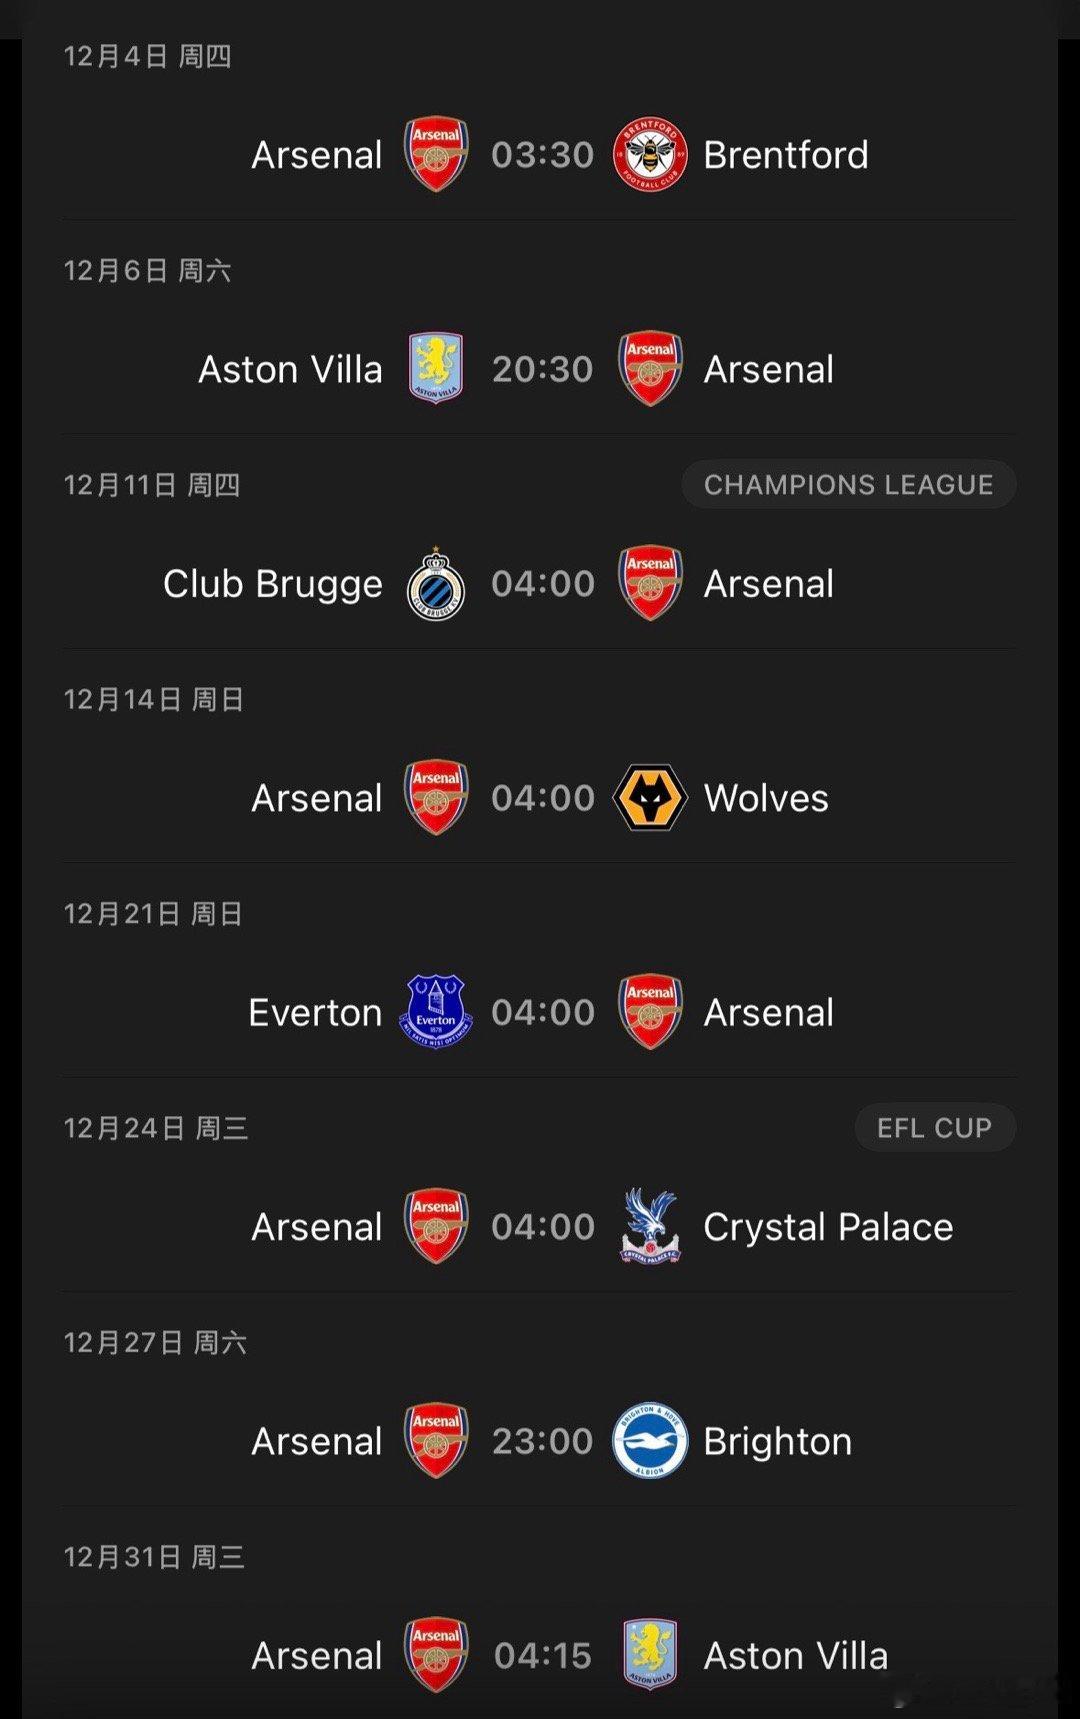
Task: Tap the 03:30 kickoff time
Action: [x=542, y=155]
